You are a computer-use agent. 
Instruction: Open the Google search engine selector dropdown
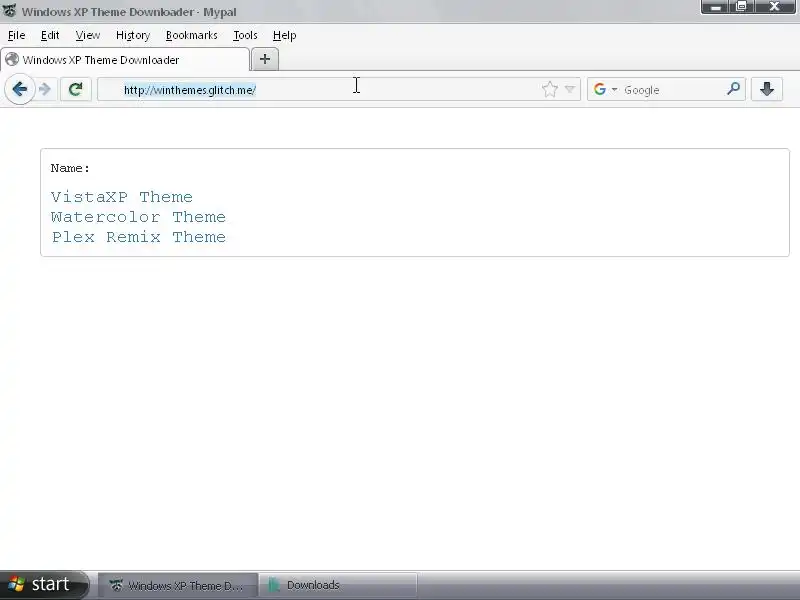pyautogui.click(x=605, y=89)
